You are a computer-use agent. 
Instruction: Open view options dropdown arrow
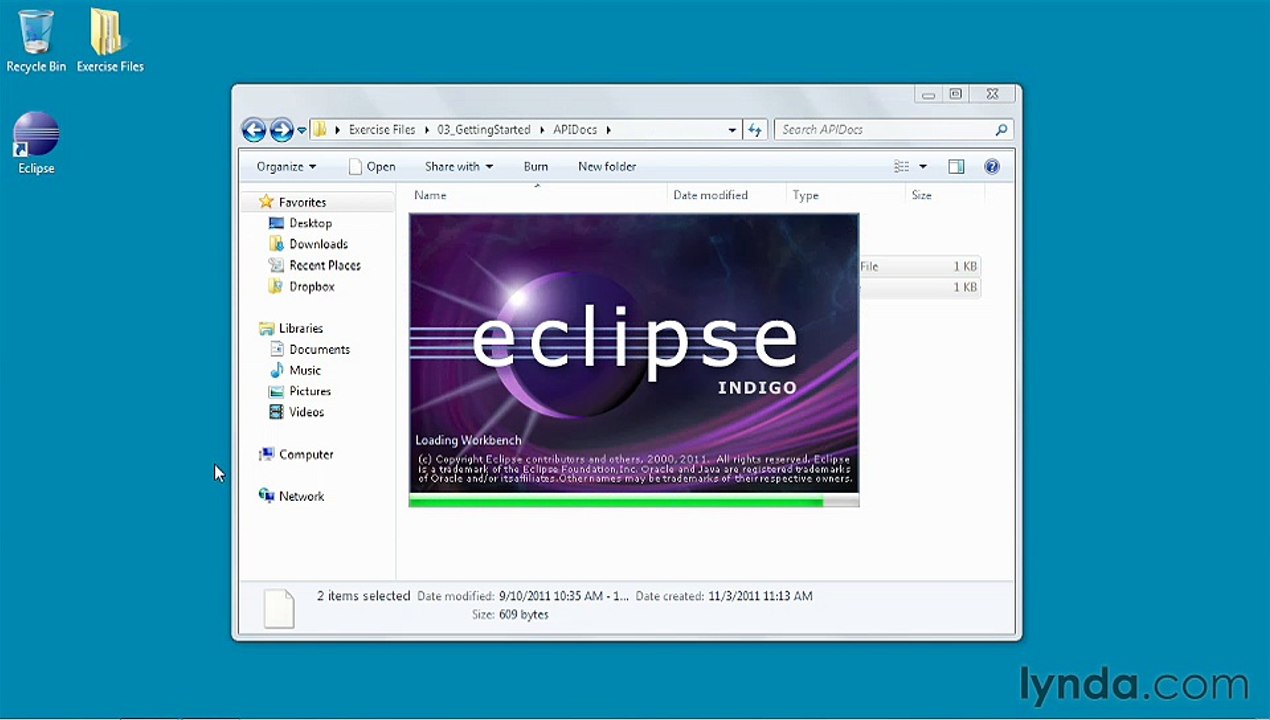pos(923,167)
